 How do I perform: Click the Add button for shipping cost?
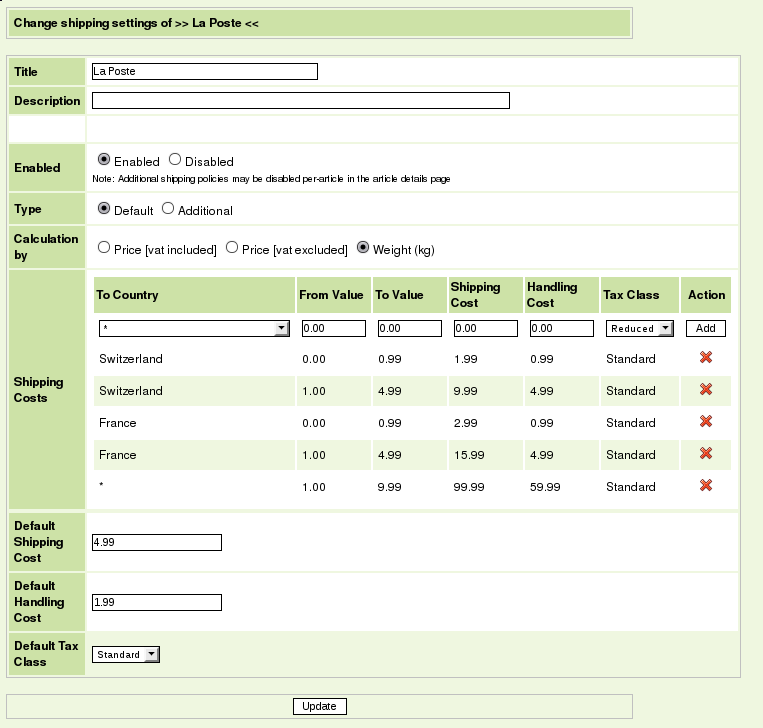coord(705,328)
